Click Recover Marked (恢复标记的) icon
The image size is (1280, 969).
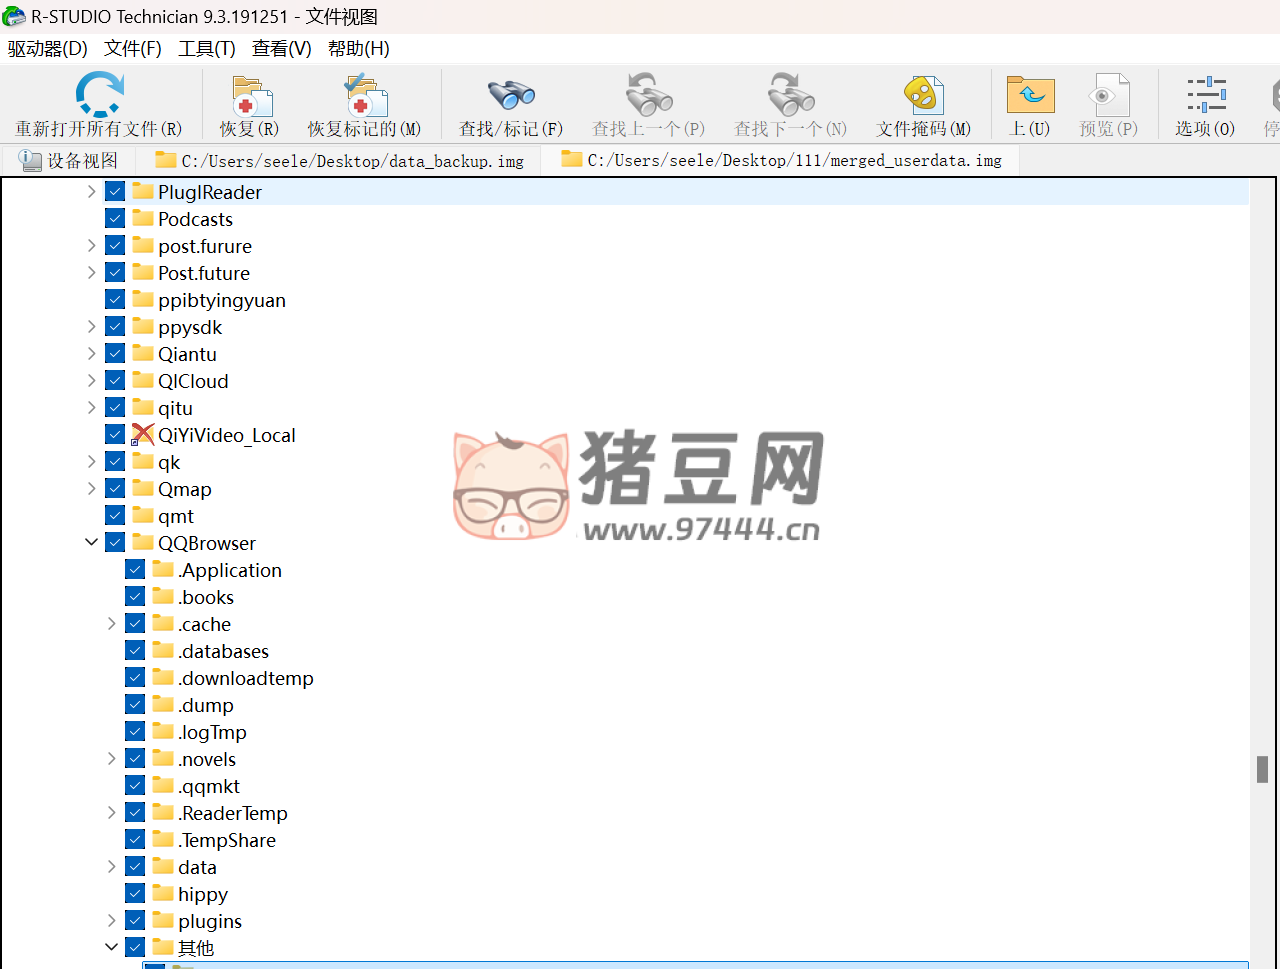click(x=364, y=97)
